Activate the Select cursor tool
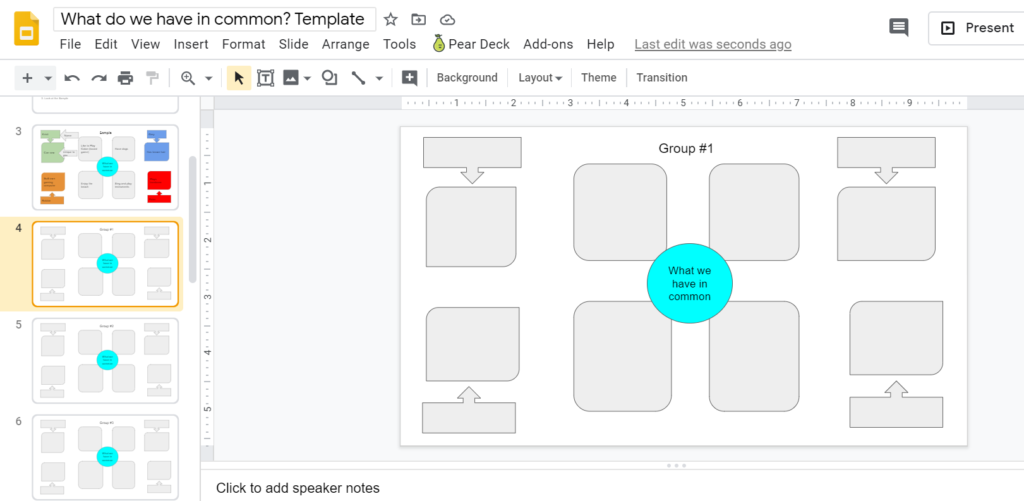The height and width of the screenshot is (501, 1024). tap(238, 78)
